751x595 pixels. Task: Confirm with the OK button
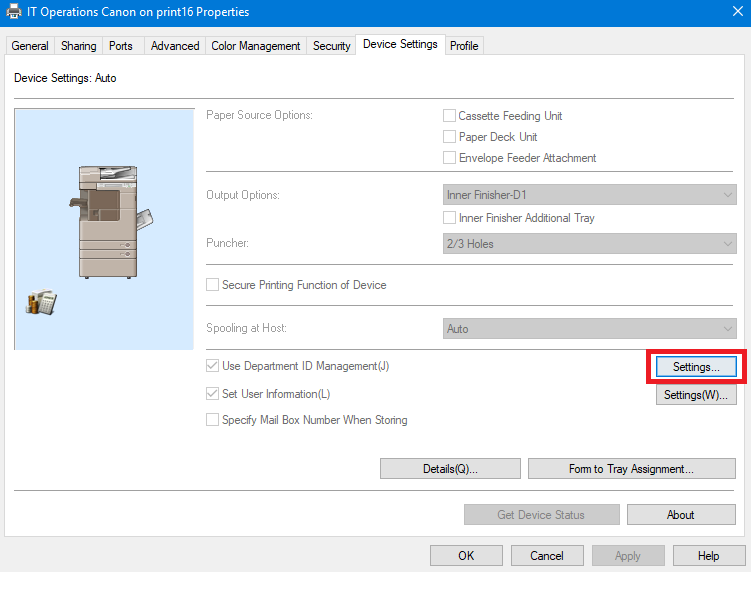pos(466,556)
